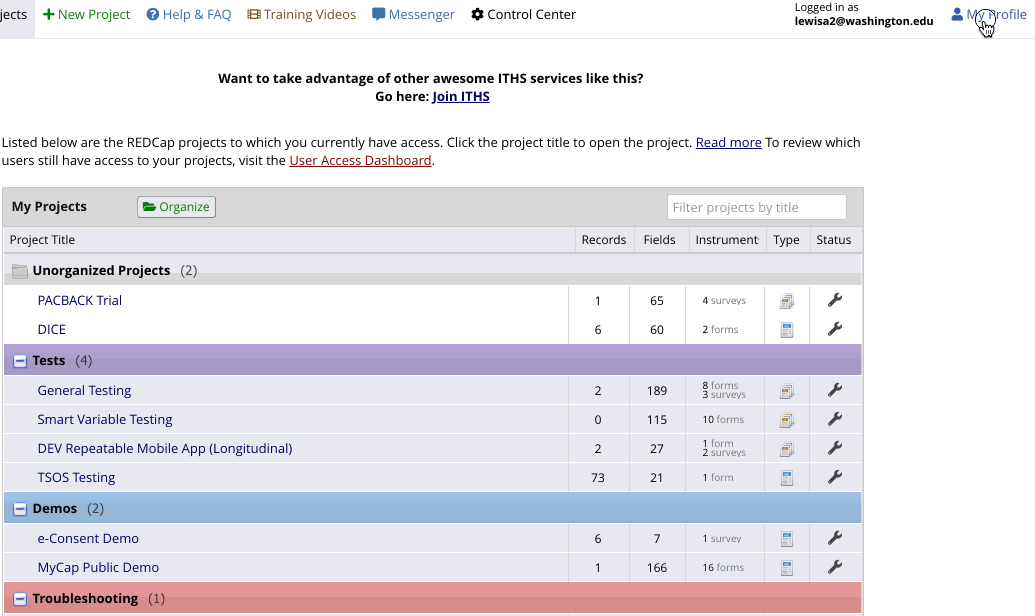Click the DICE wrench status icon

click(x=834, y=329)
